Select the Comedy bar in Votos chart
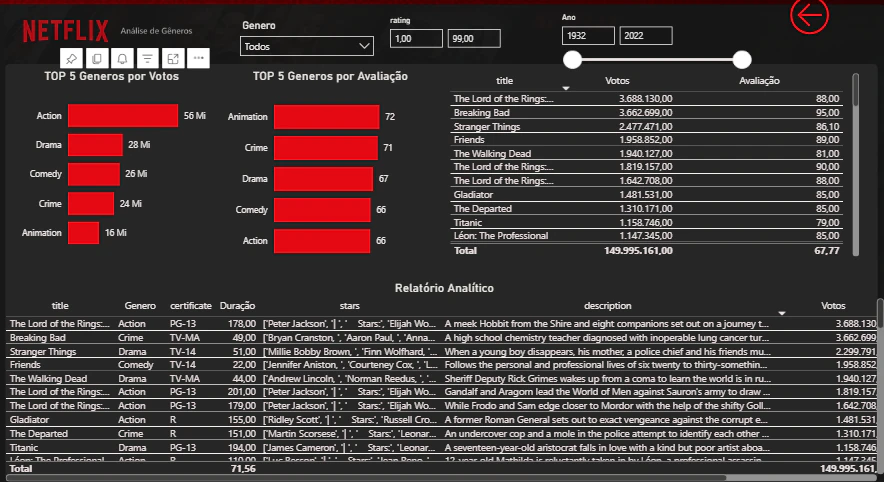Screen dimensions: 884x482 (x=94, y=174)
